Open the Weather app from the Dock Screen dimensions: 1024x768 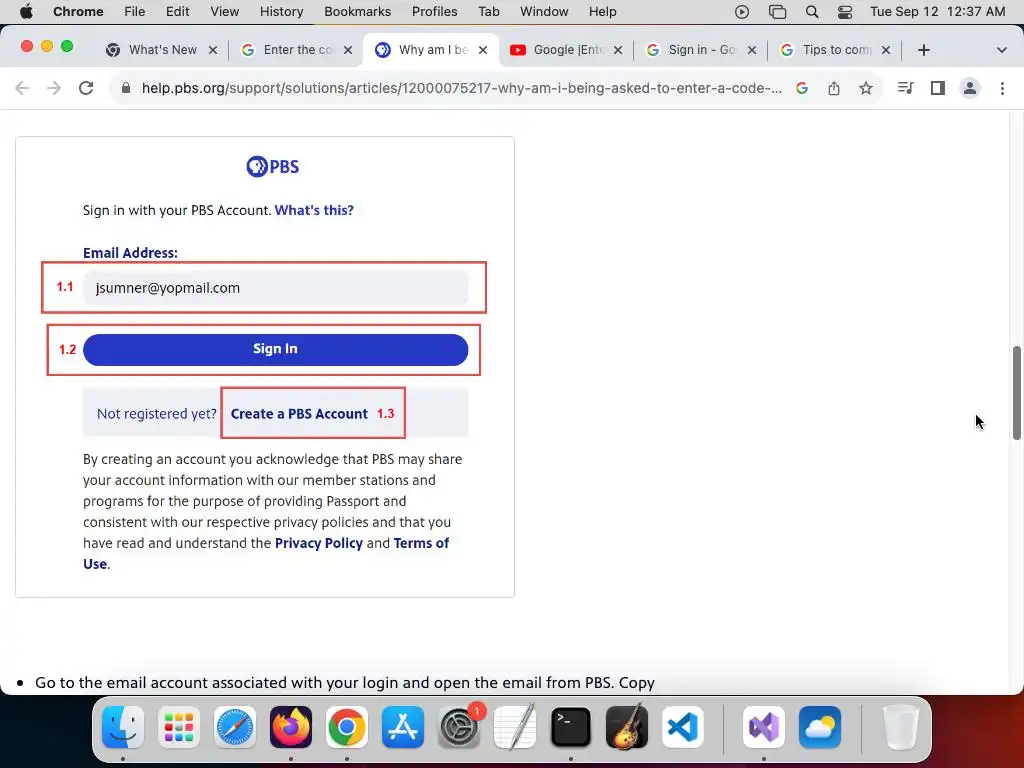[820, 727]
